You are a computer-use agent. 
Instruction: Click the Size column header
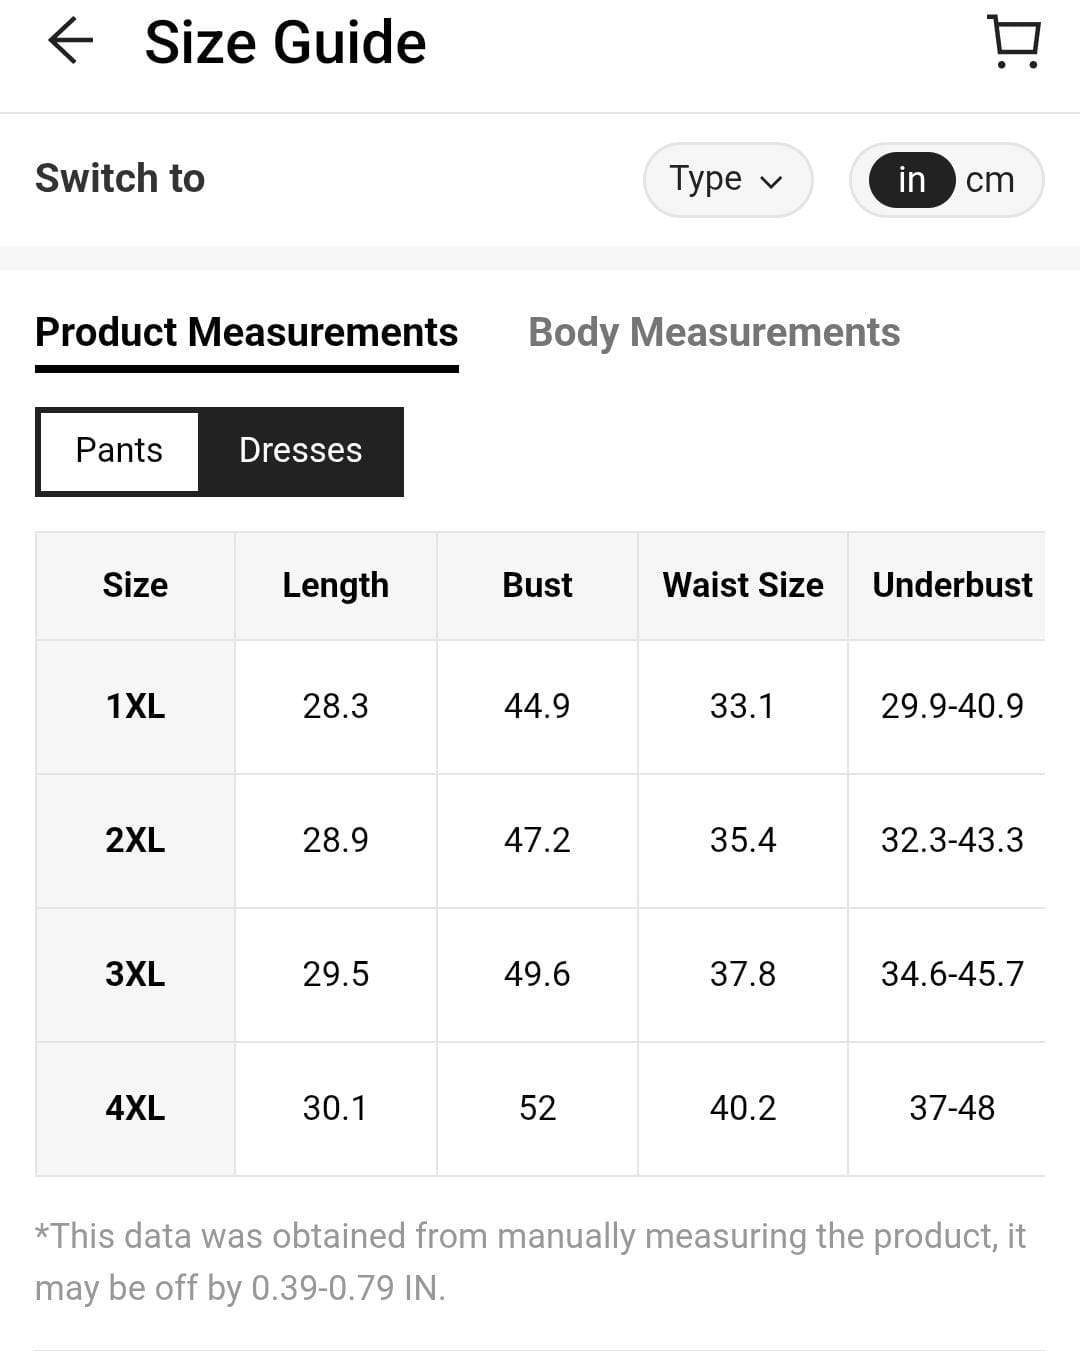click(x=135, y=585)
